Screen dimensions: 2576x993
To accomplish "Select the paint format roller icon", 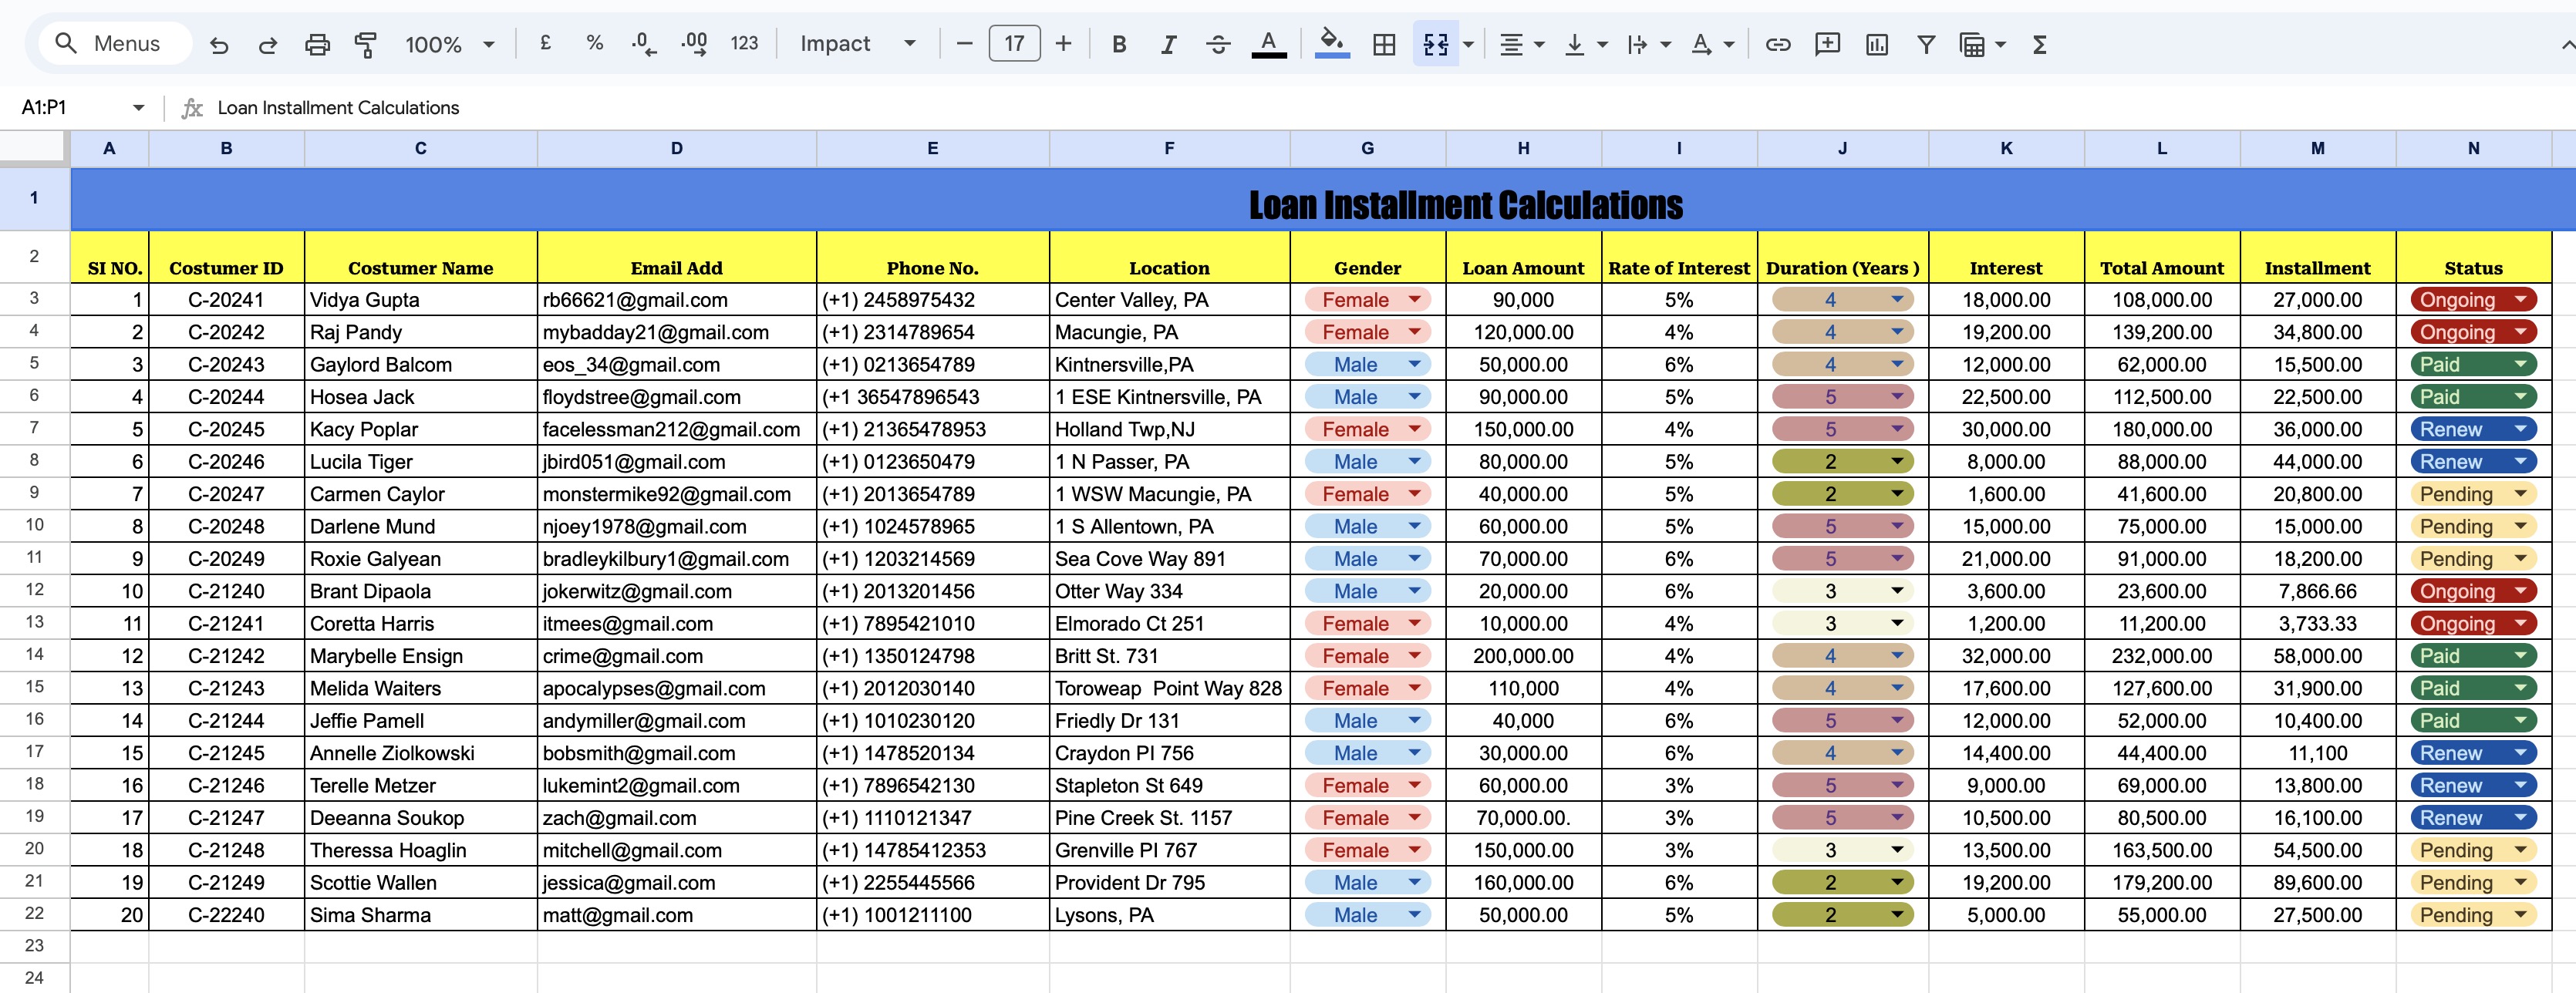I will pos(366,44).
